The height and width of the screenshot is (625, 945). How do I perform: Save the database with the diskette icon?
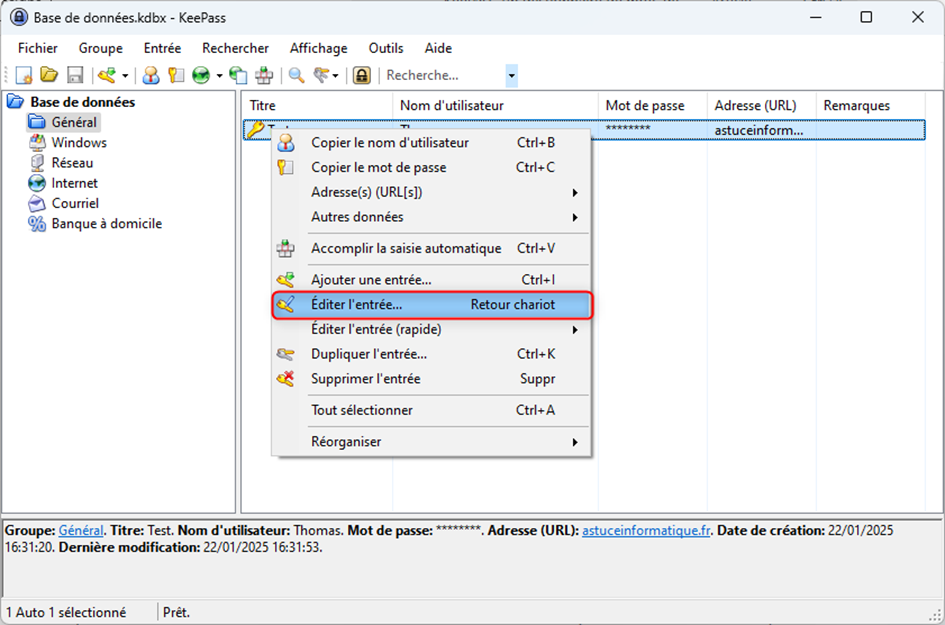(75, 75)
